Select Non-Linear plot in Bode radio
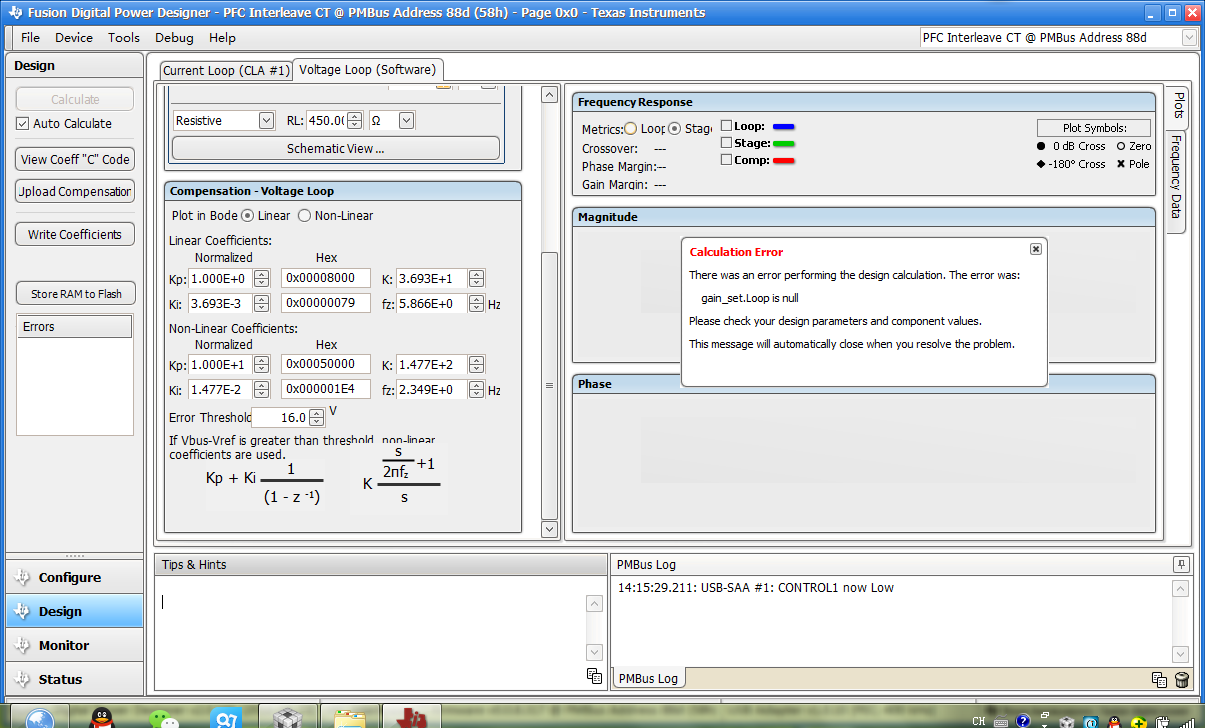This screenshot has height=728, width=1205. (305, 215)
